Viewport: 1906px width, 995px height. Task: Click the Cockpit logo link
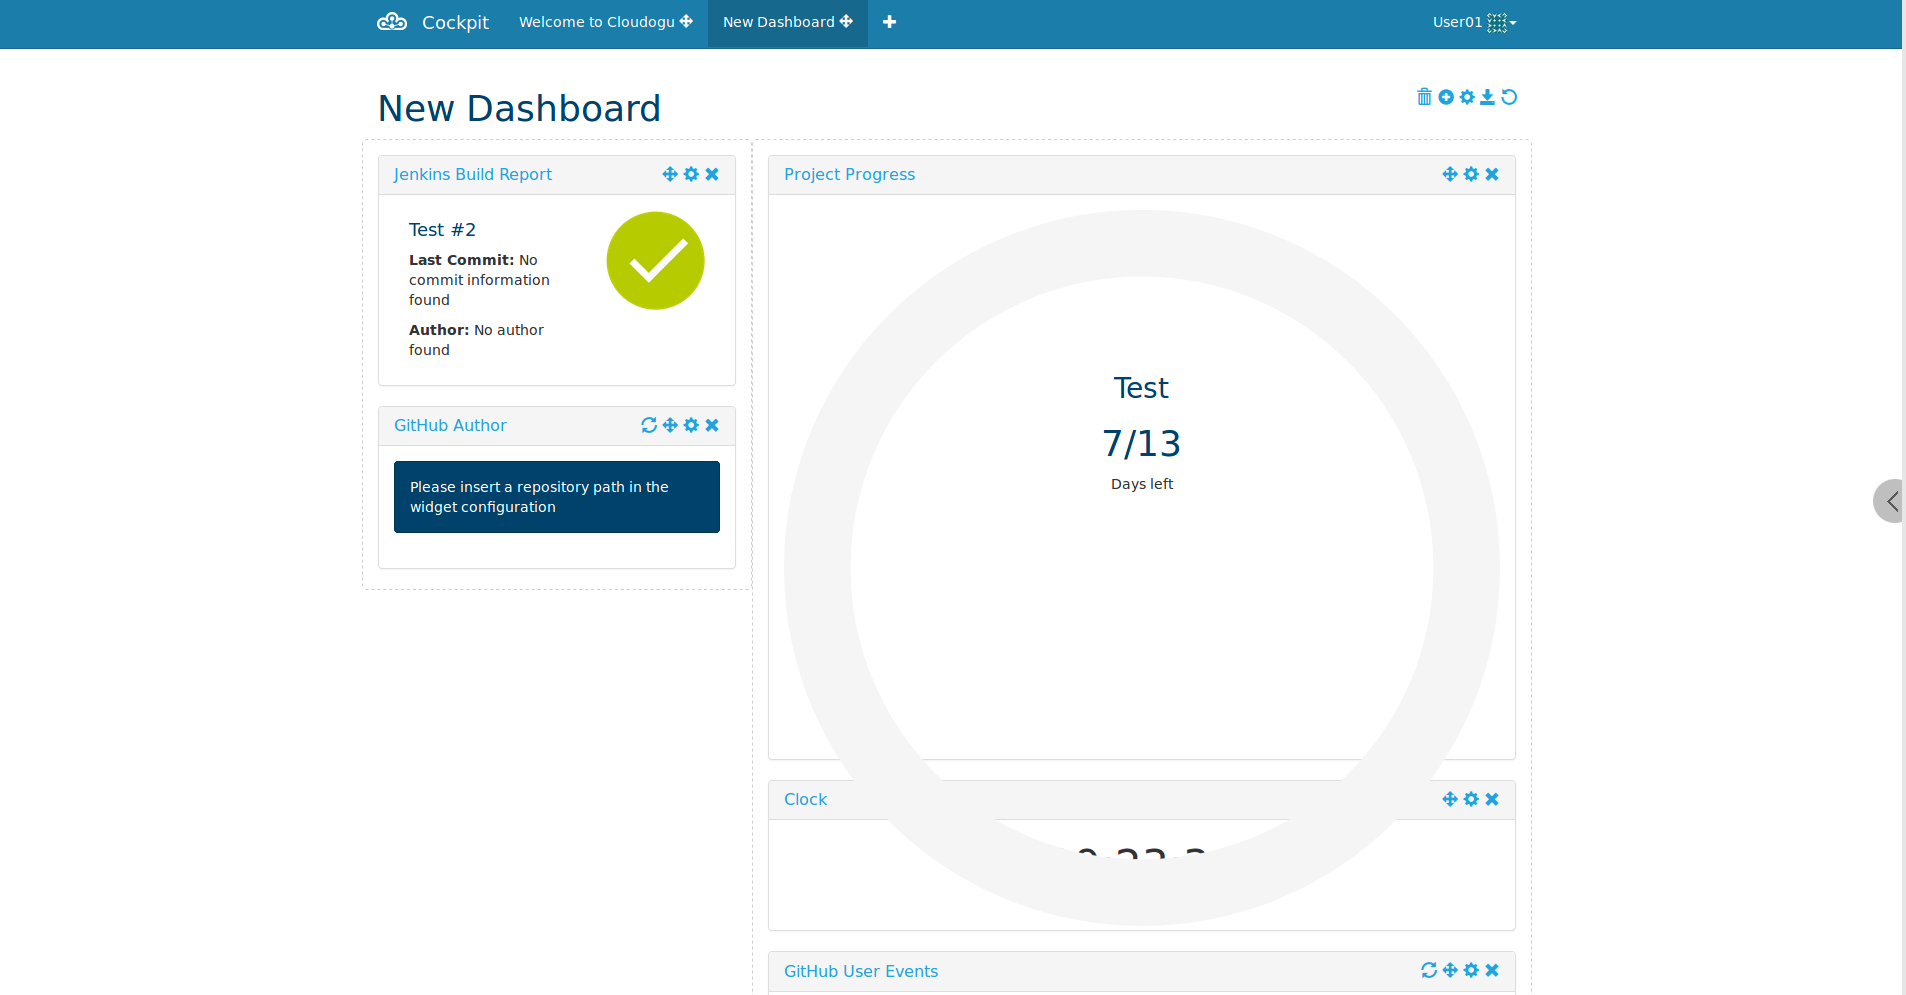coord(433,22)
